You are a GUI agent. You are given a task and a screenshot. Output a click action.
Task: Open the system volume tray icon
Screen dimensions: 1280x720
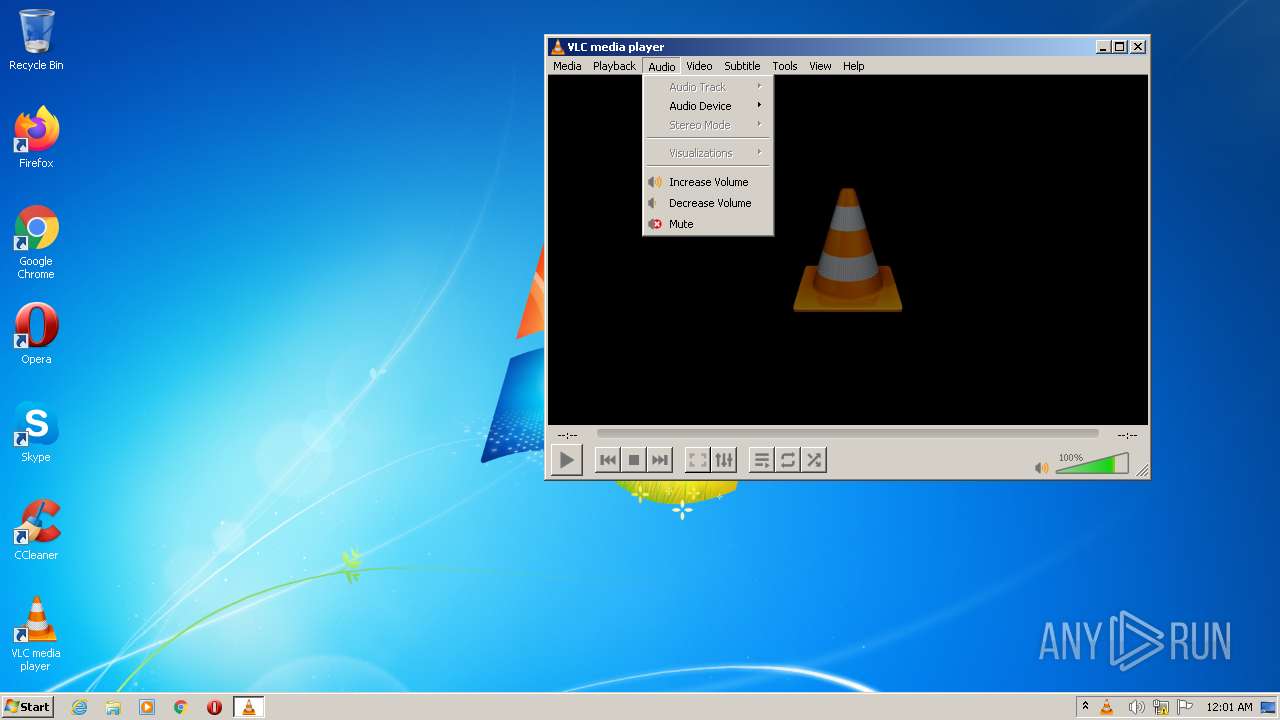point(1136,707)
